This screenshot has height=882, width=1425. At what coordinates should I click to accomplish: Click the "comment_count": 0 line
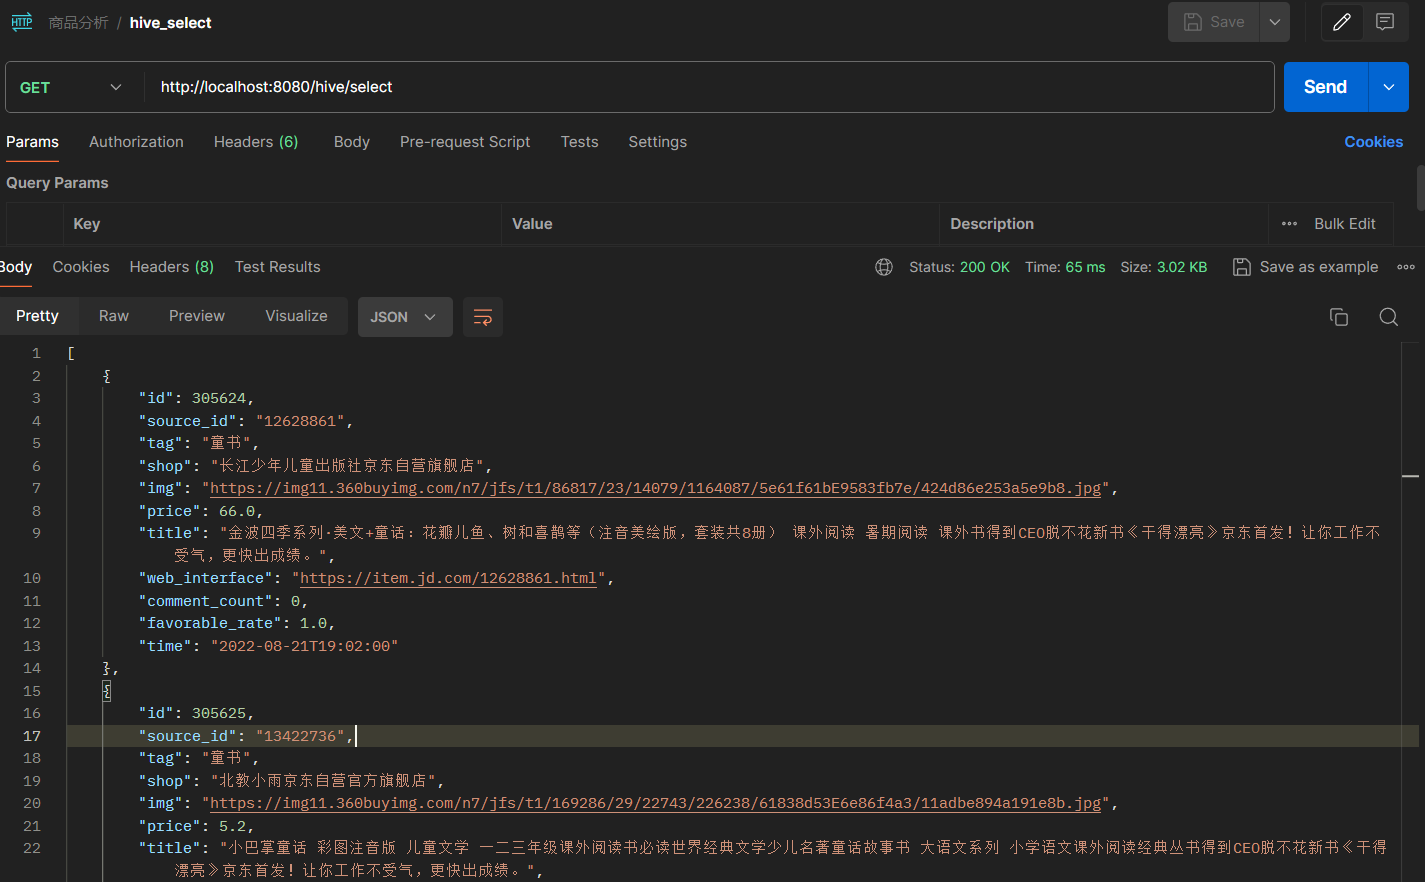pos(223,601)
